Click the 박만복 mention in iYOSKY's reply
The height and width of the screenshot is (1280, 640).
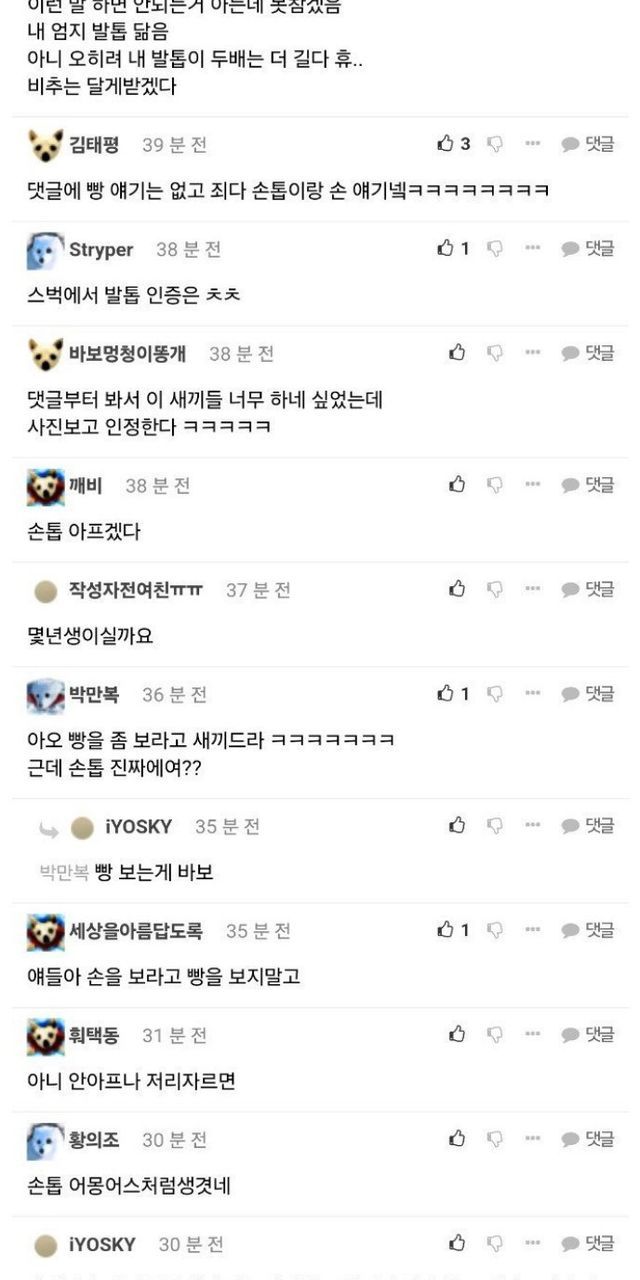pos(64,873)
